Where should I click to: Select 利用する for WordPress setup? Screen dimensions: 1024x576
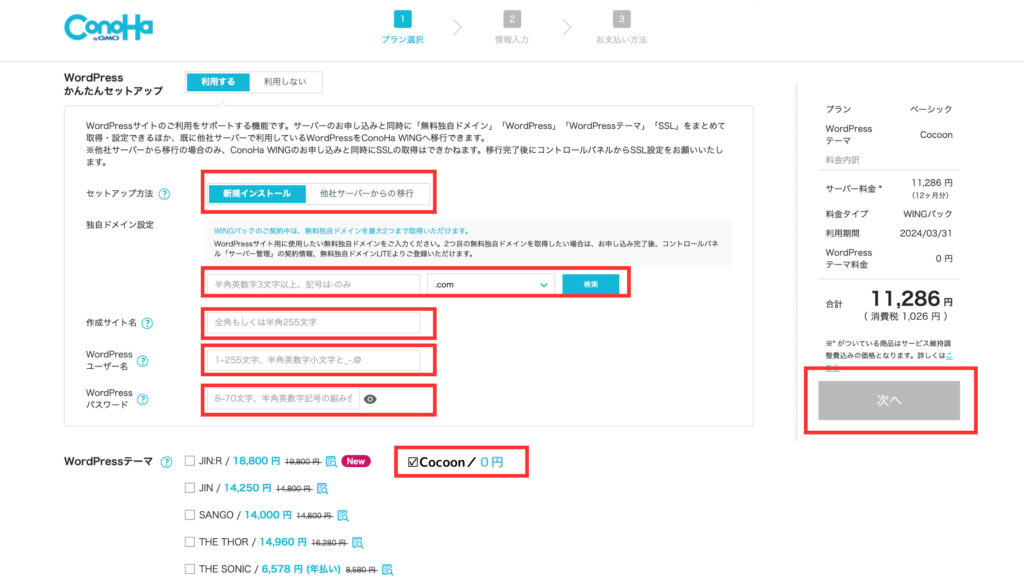click(218, 82)
